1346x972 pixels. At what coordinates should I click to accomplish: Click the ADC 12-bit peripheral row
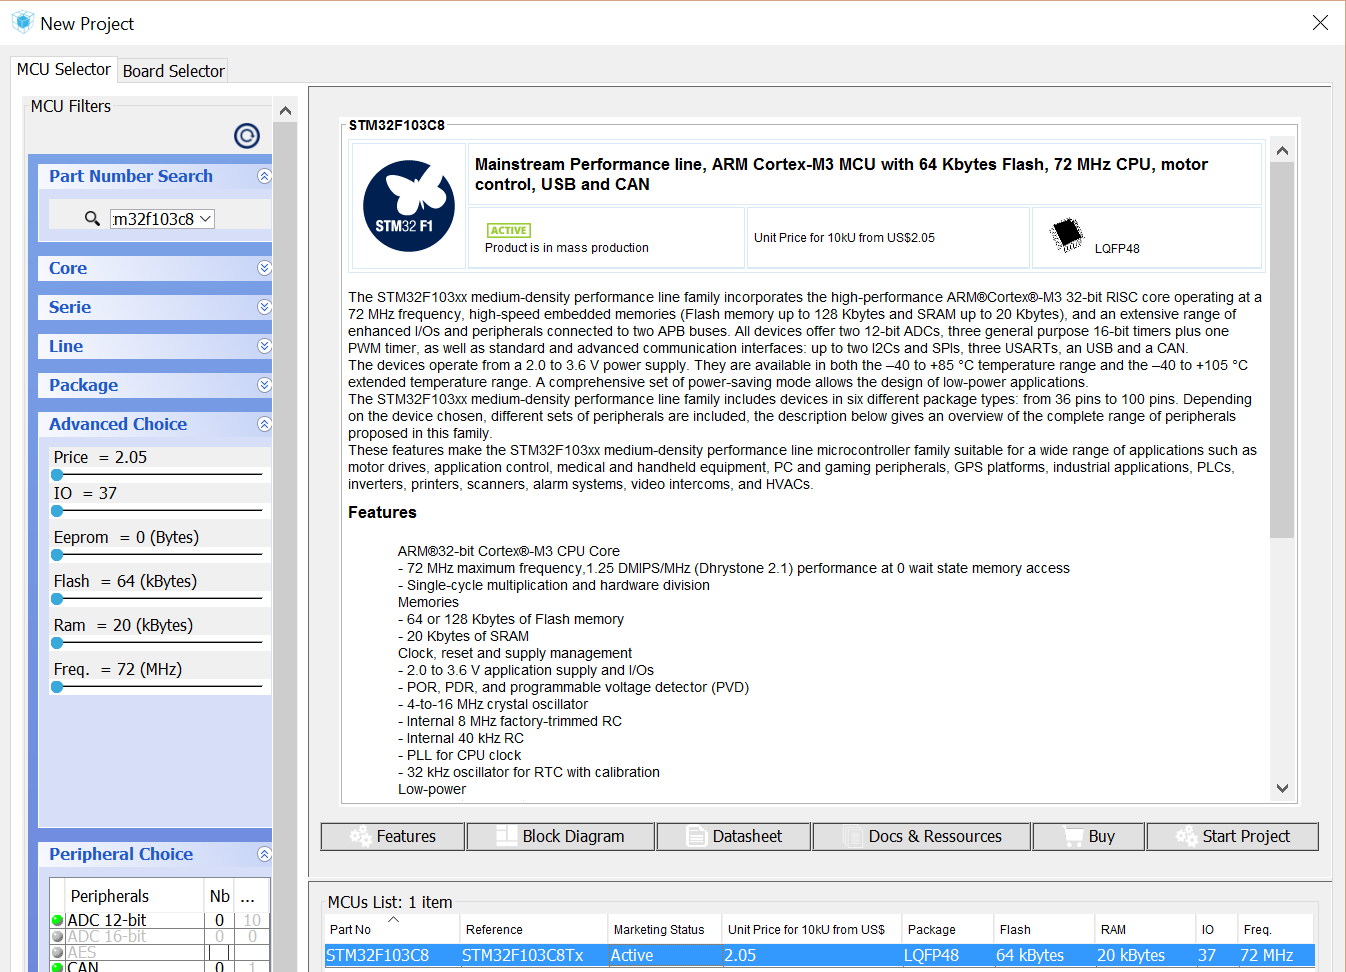(x=158, y=920)
